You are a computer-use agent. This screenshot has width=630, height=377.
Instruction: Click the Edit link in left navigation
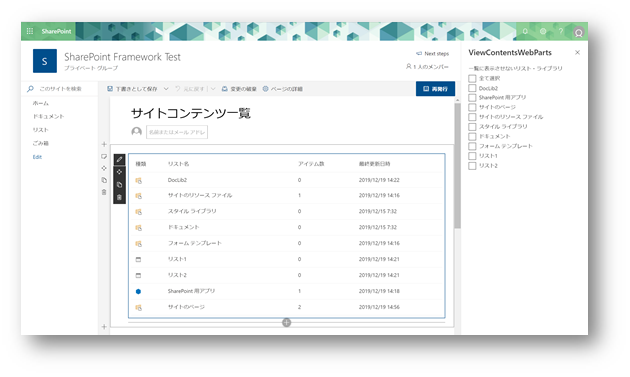[x=37, y=157]
